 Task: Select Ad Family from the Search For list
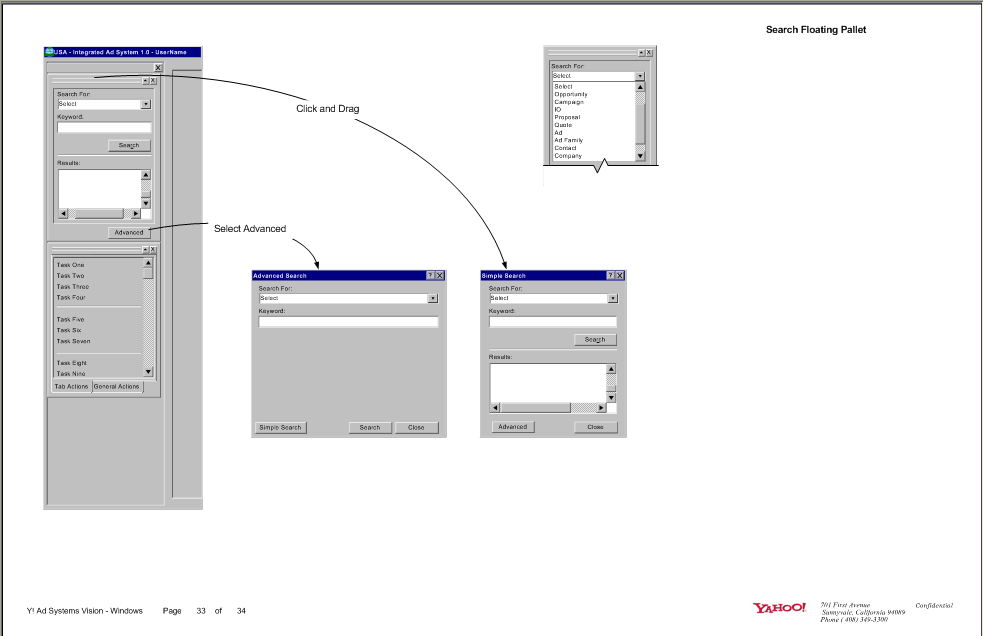coord(568,140)
